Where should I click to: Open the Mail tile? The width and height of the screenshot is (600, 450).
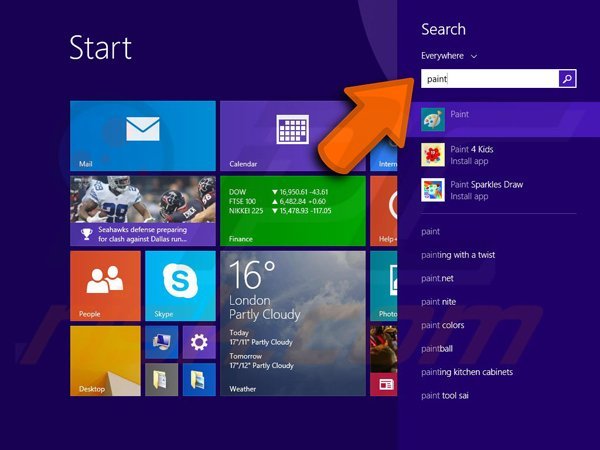click(143, 136)
